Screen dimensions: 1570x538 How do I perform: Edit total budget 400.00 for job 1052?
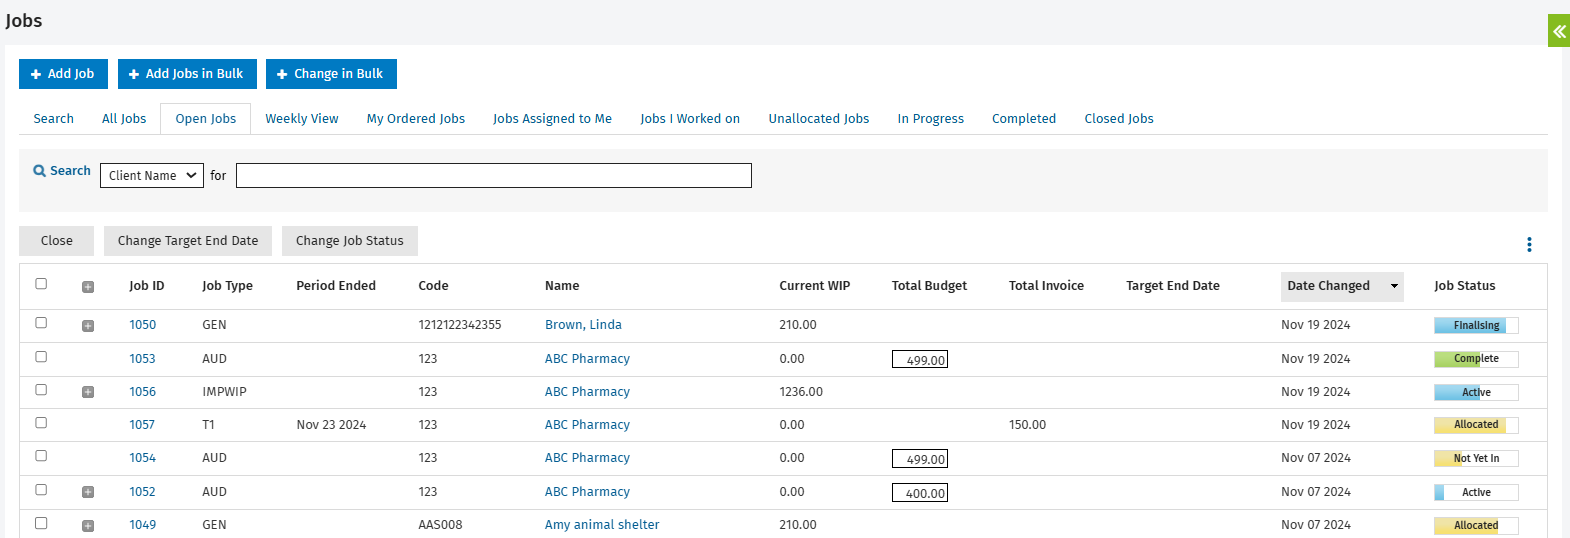coord(920,493)
